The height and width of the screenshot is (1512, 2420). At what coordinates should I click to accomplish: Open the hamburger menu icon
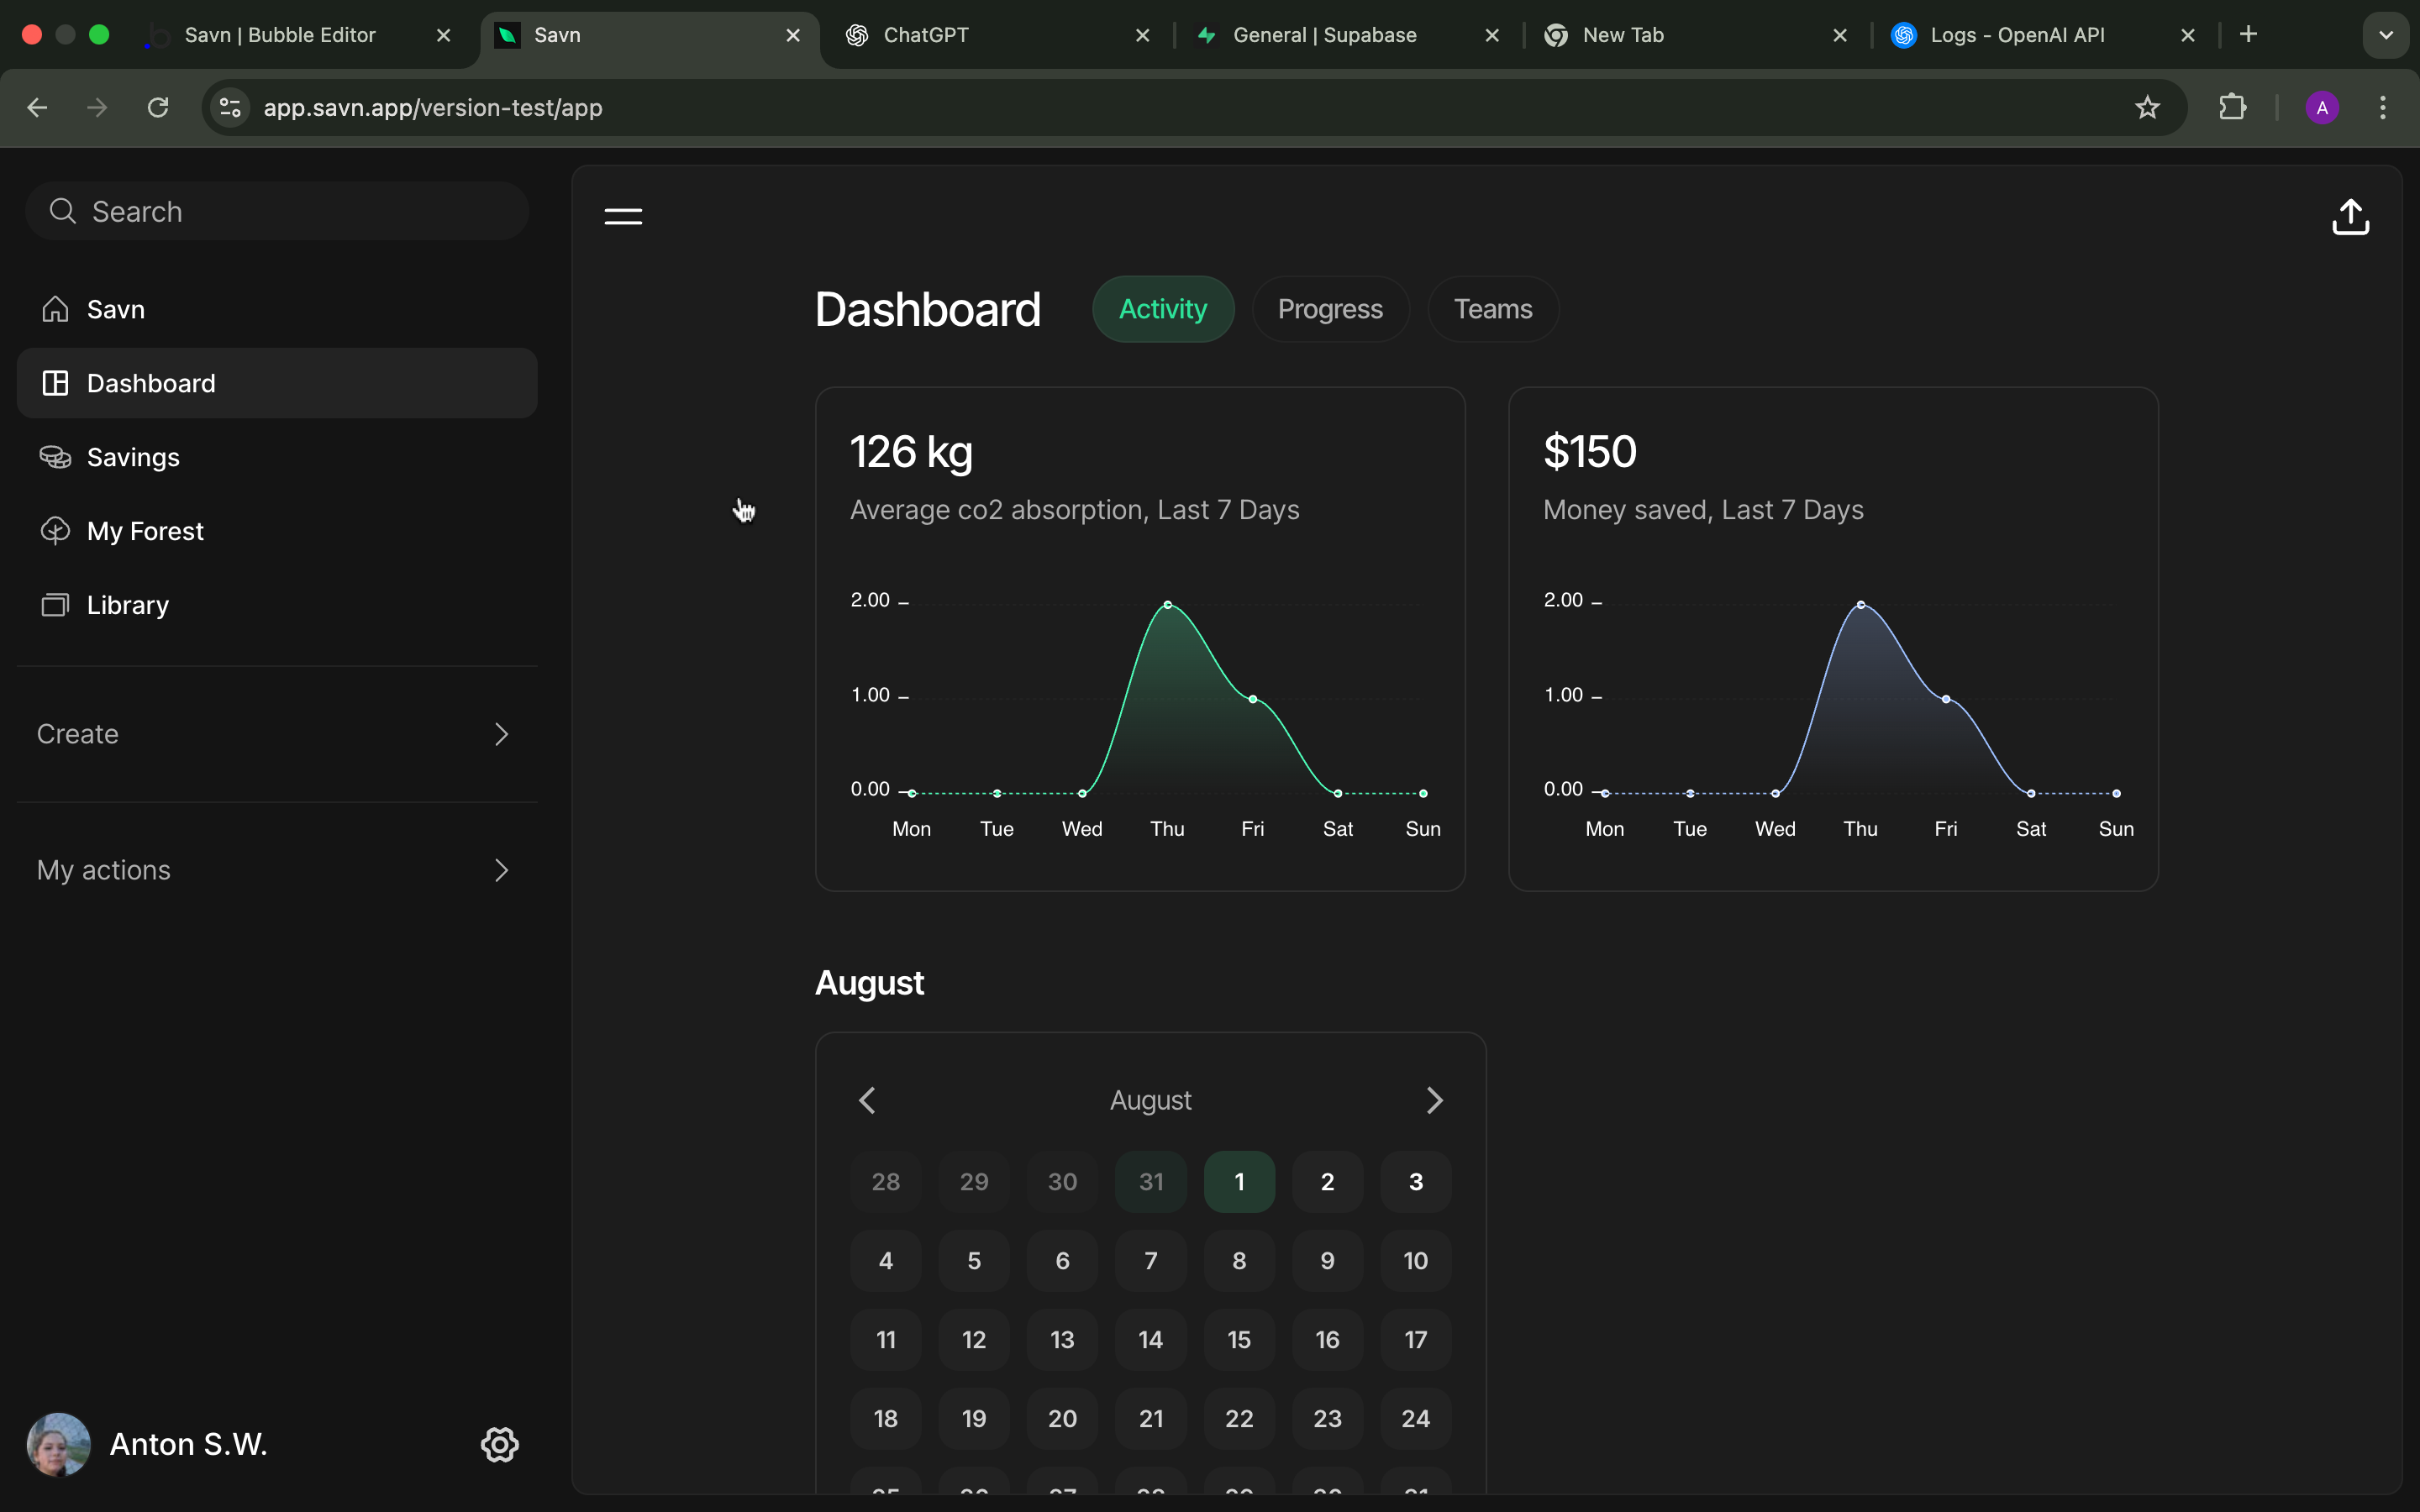pos(623,216)
